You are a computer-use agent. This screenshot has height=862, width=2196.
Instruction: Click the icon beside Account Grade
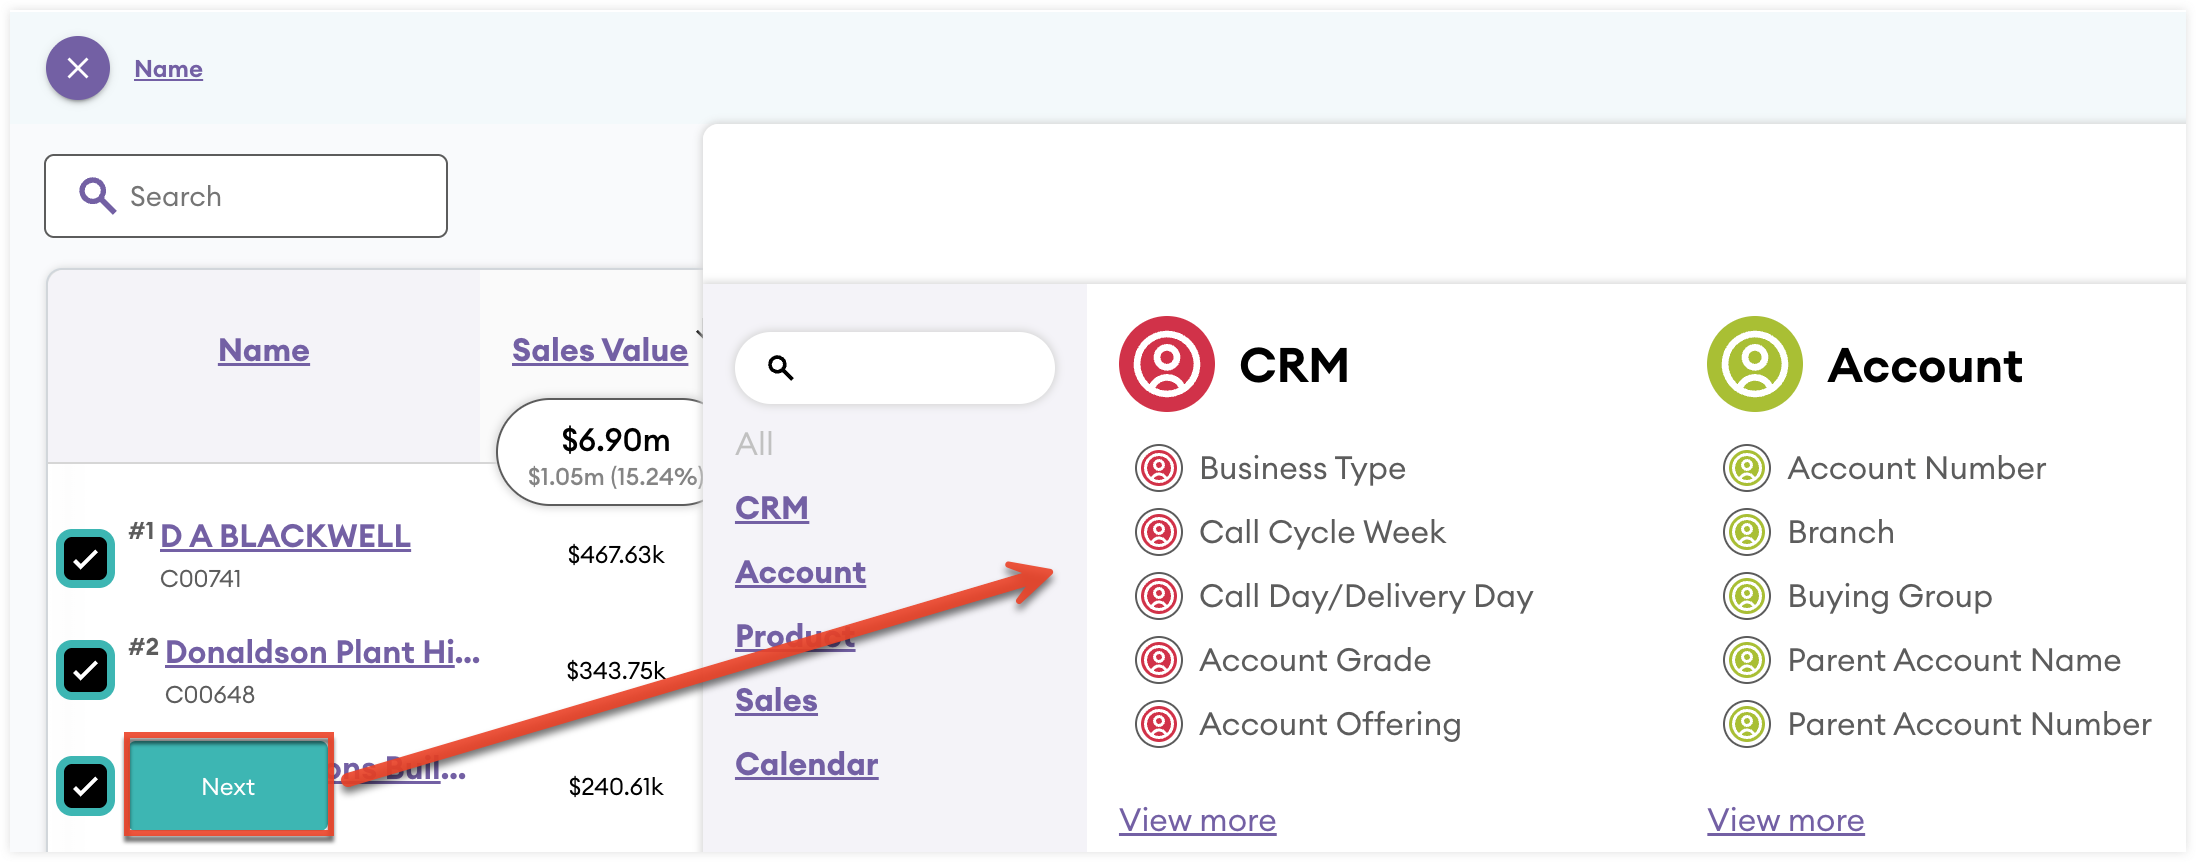point(1159,660)
